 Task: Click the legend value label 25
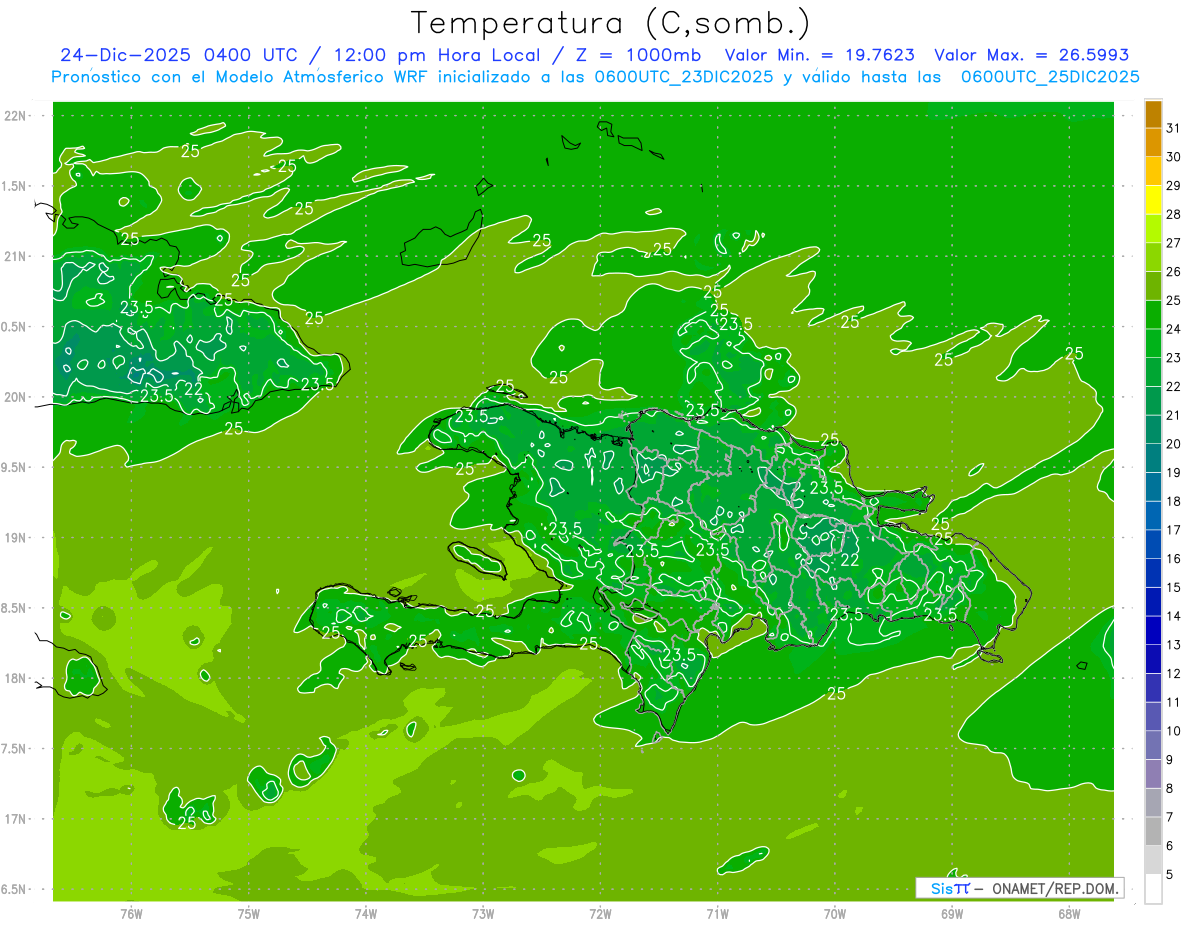[x=1173, y=300]
